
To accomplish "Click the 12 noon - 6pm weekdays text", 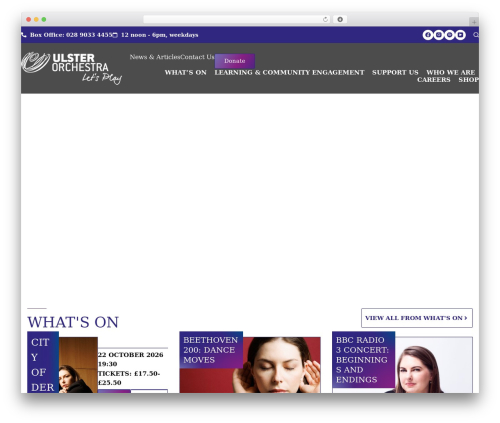I will [160, 35].
